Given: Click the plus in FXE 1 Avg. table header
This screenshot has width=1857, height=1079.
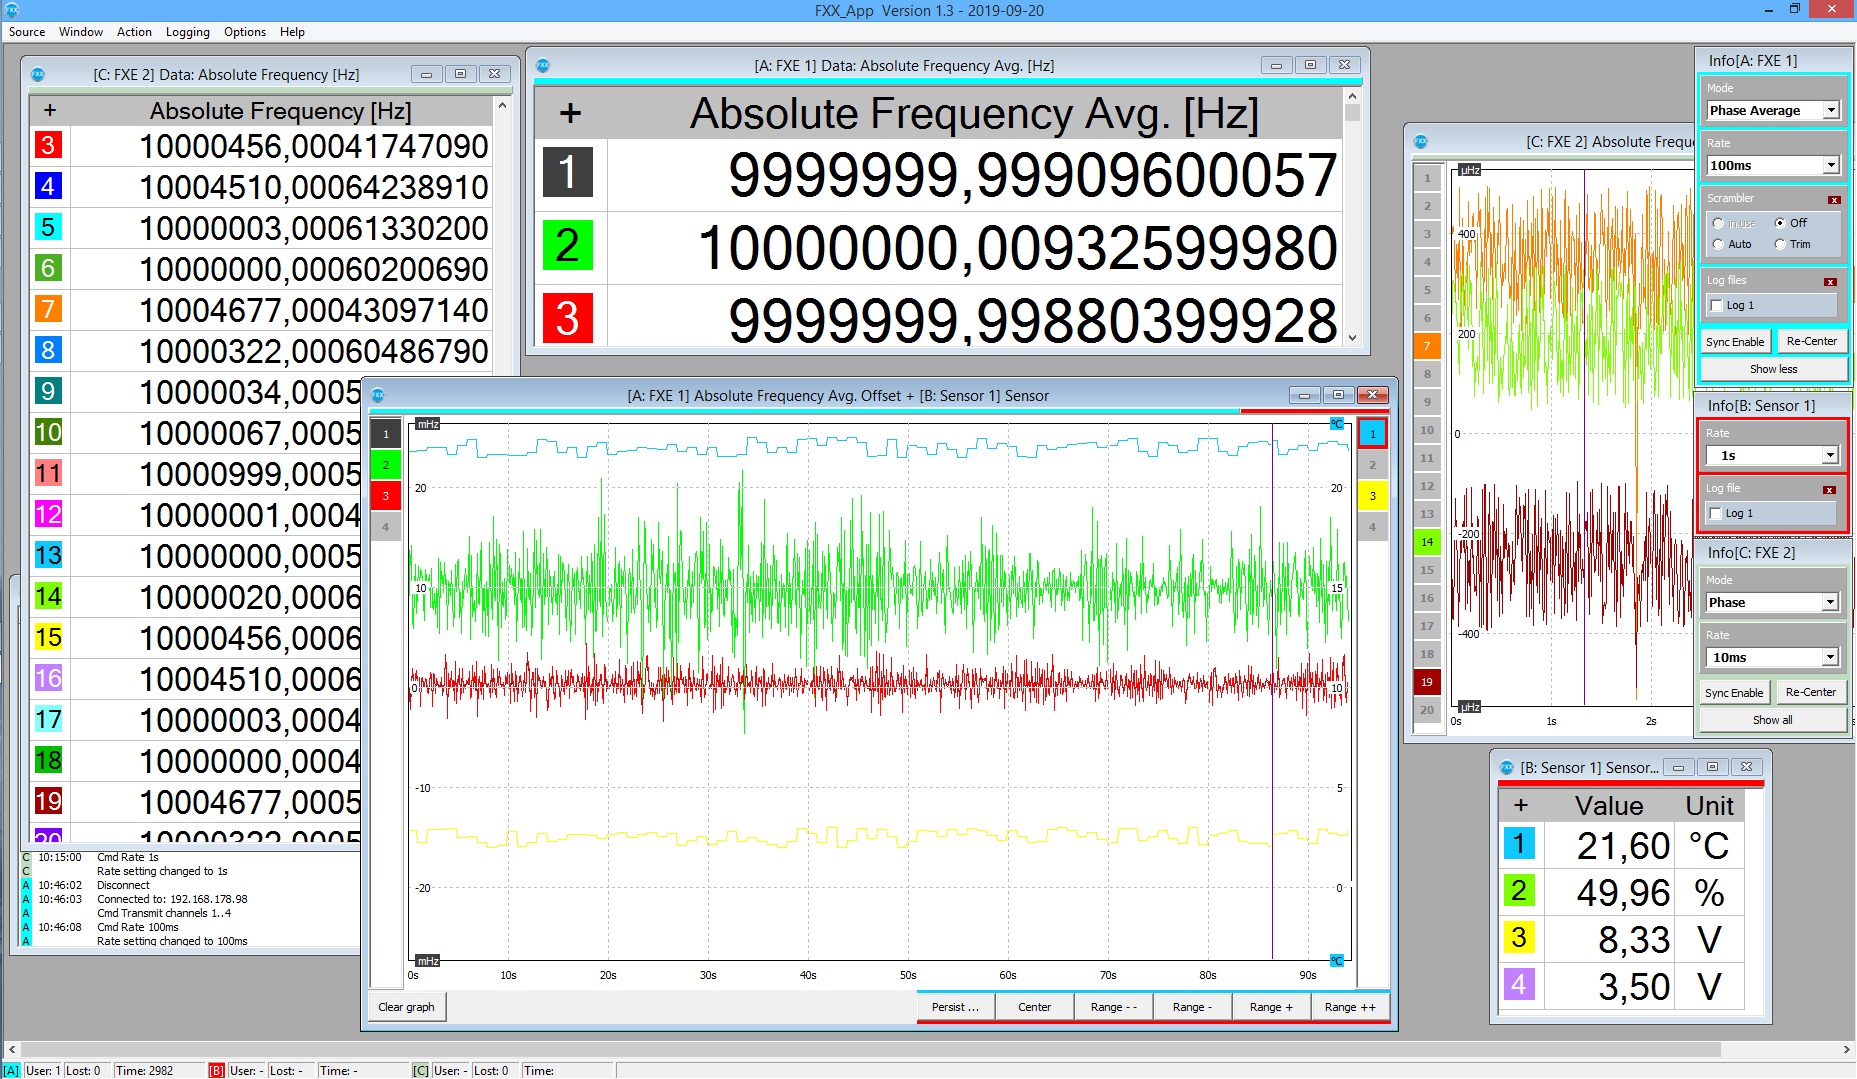Looking at the screenshot, I should point(570,113).
